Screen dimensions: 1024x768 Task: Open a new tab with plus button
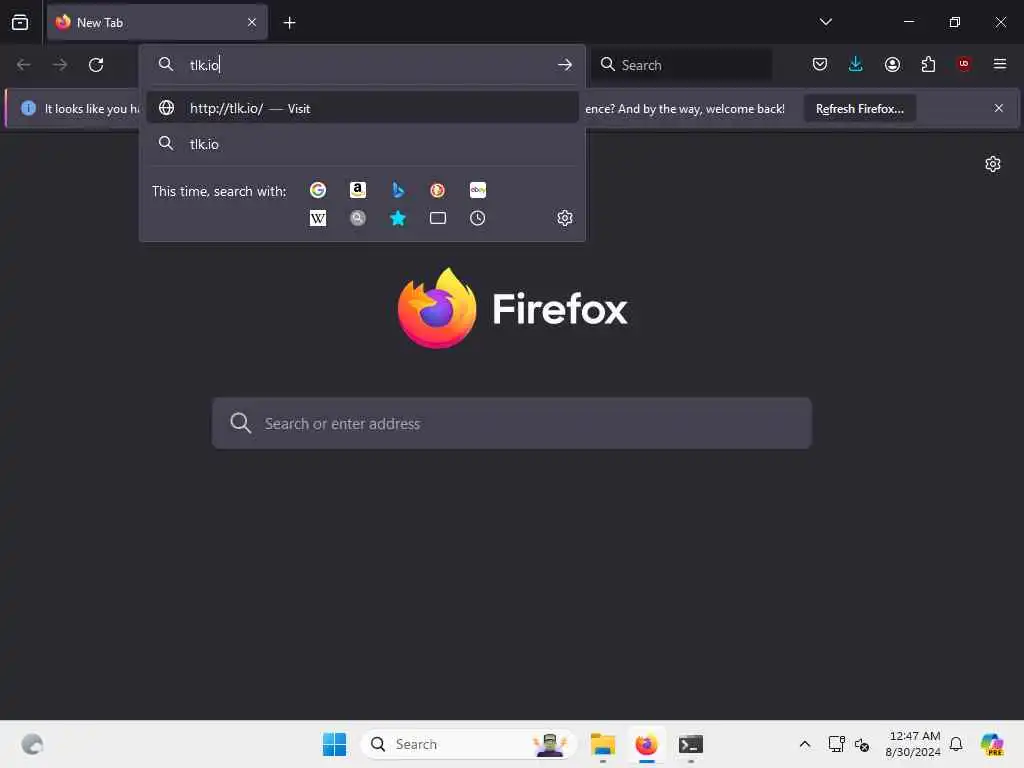click(x=289, y=23)
